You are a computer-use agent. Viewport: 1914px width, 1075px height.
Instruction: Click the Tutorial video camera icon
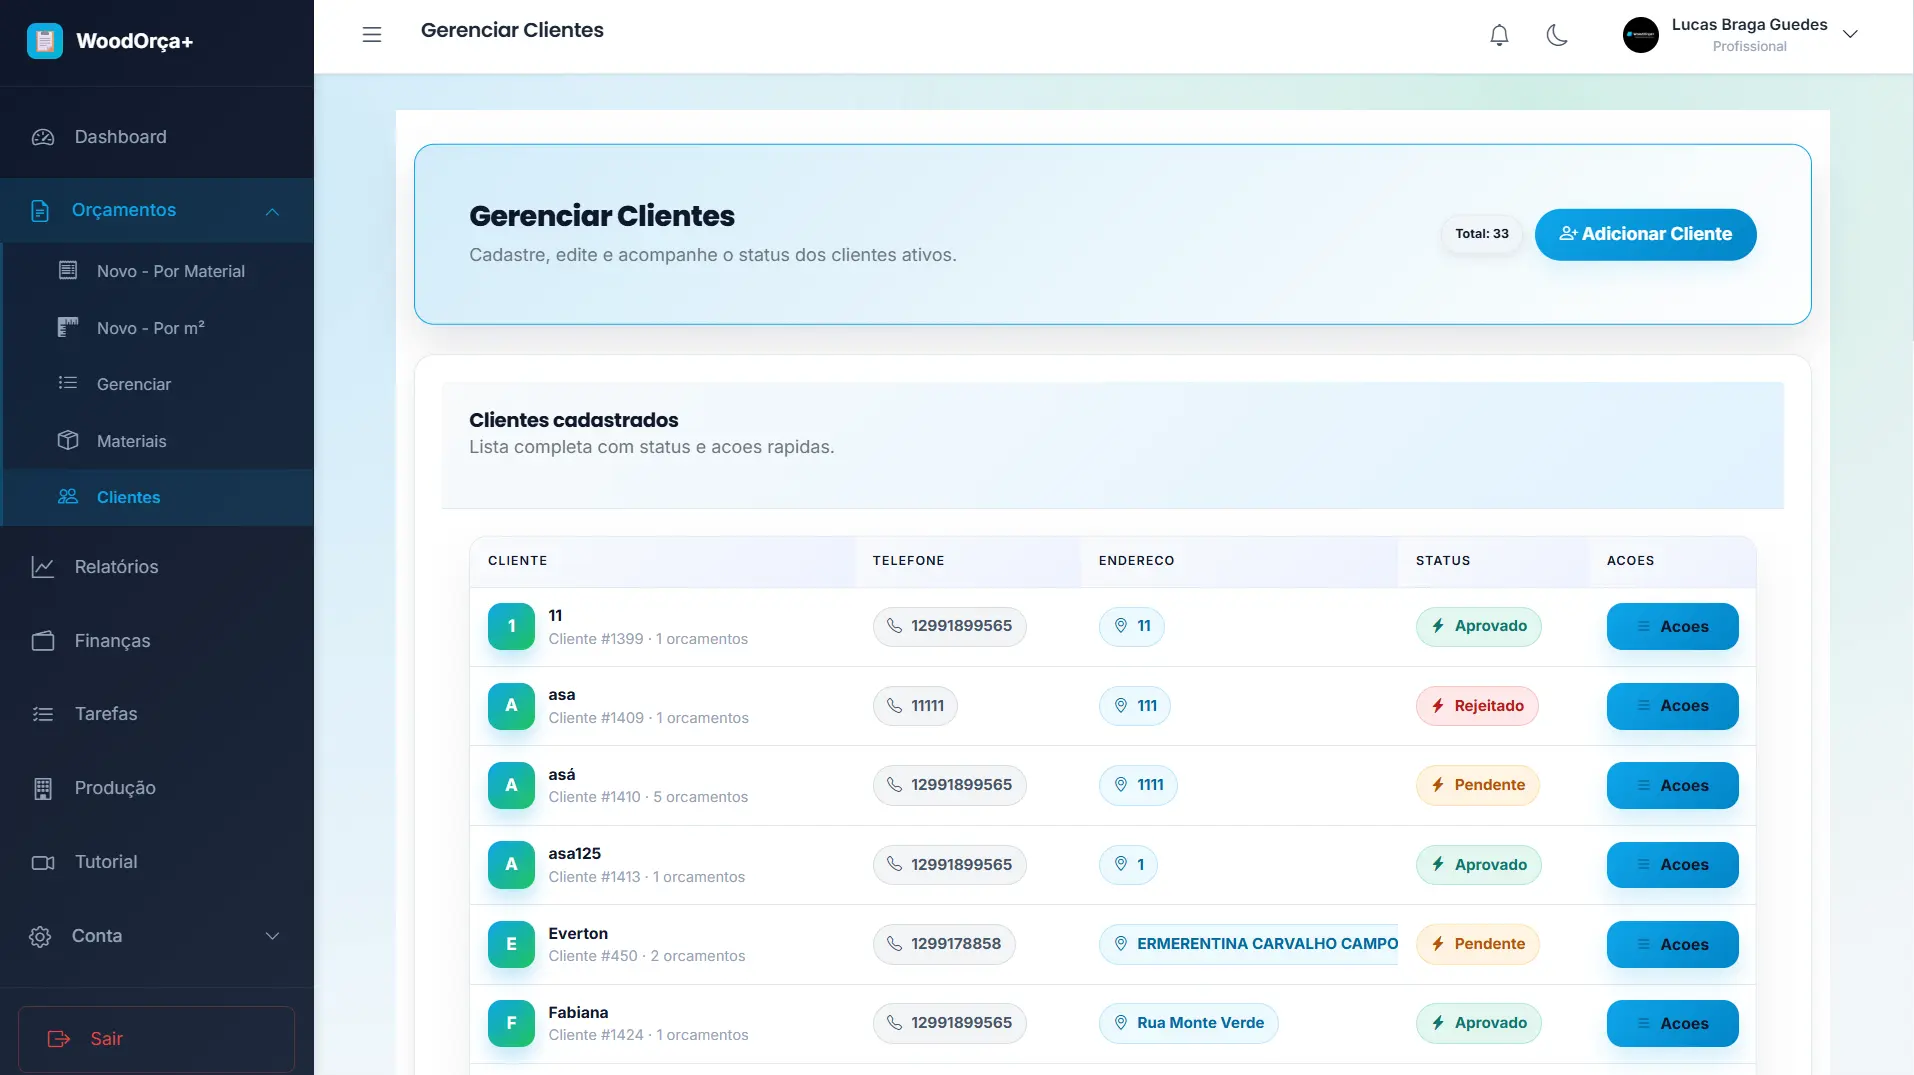[43, 862]
